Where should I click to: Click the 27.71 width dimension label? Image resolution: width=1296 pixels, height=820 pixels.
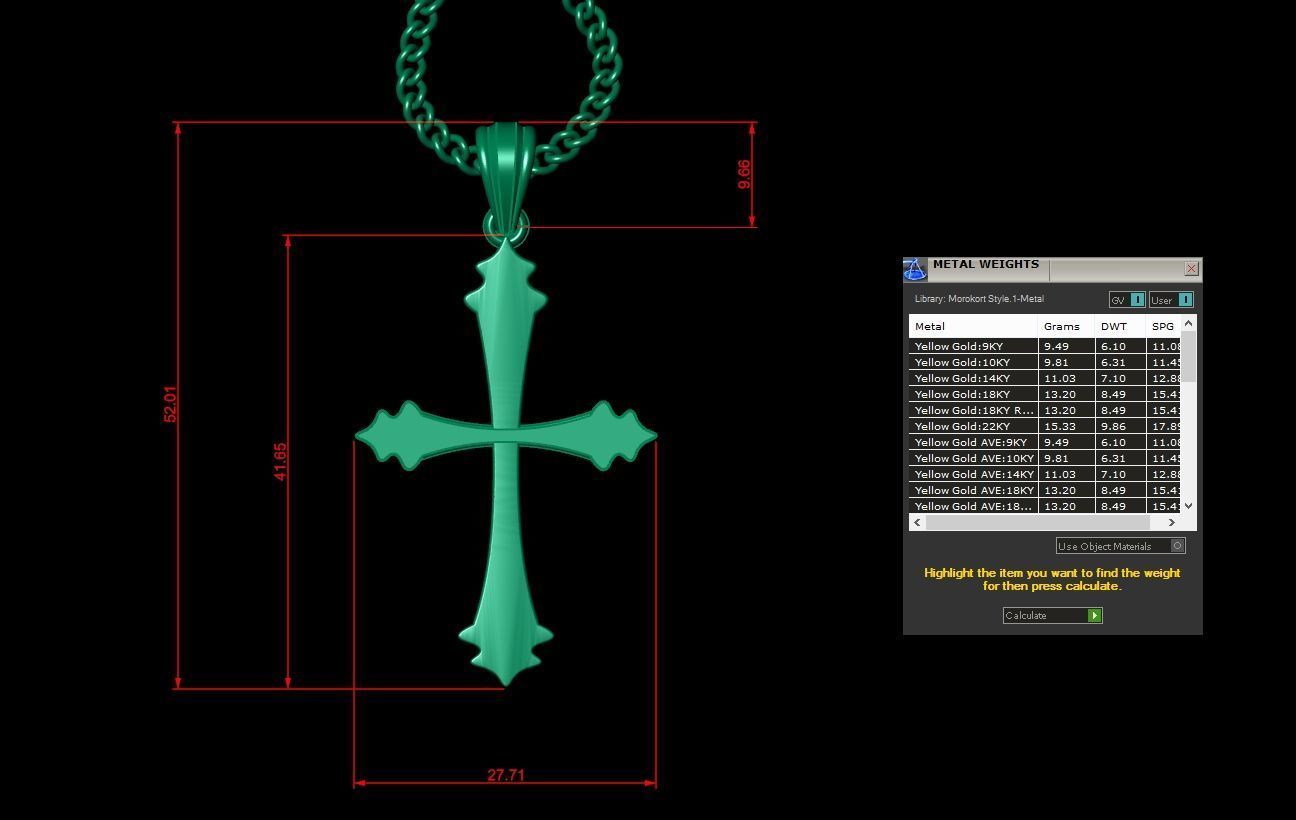pos(505,775)
